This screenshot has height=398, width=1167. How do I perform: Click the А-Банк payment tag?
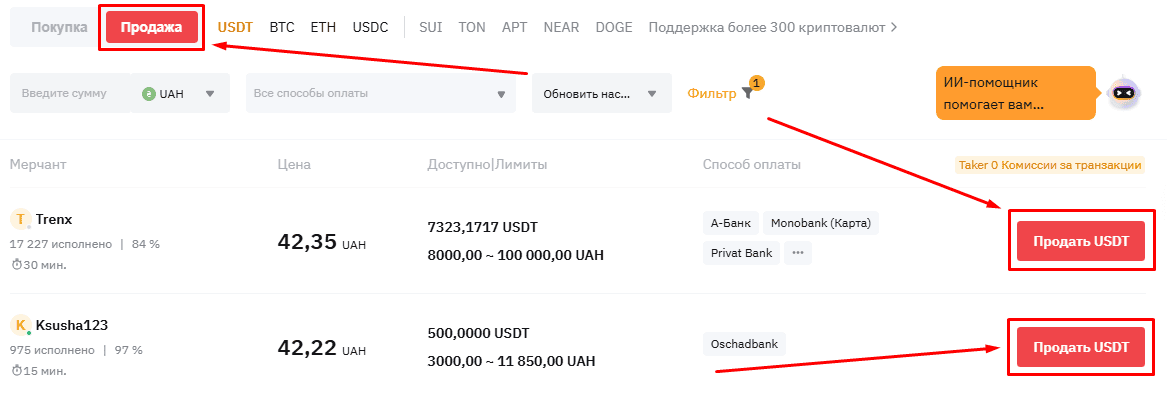(730, 223)
